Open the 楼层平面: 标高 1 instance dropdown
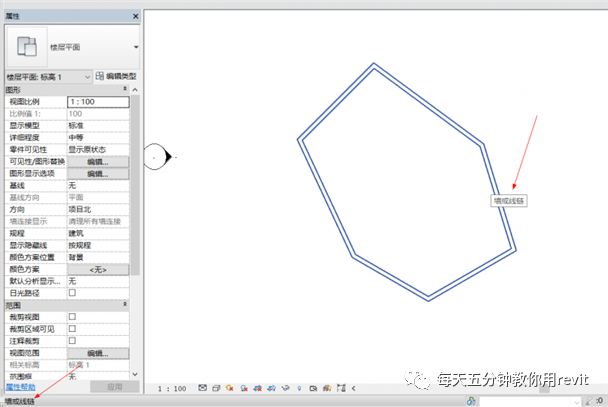608x407 pixels. coord(49,77)
